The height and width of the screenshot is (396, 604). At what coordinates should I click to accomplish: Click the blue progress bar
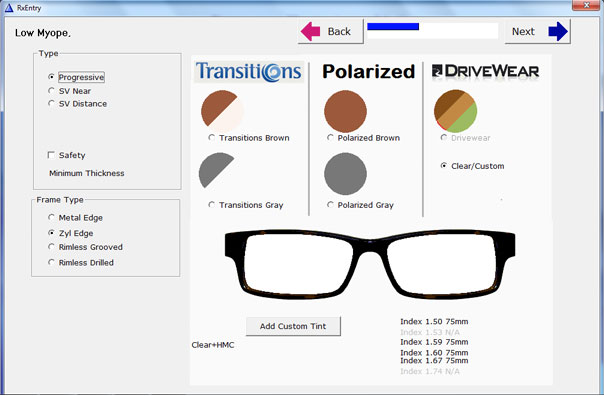point(432,30)
